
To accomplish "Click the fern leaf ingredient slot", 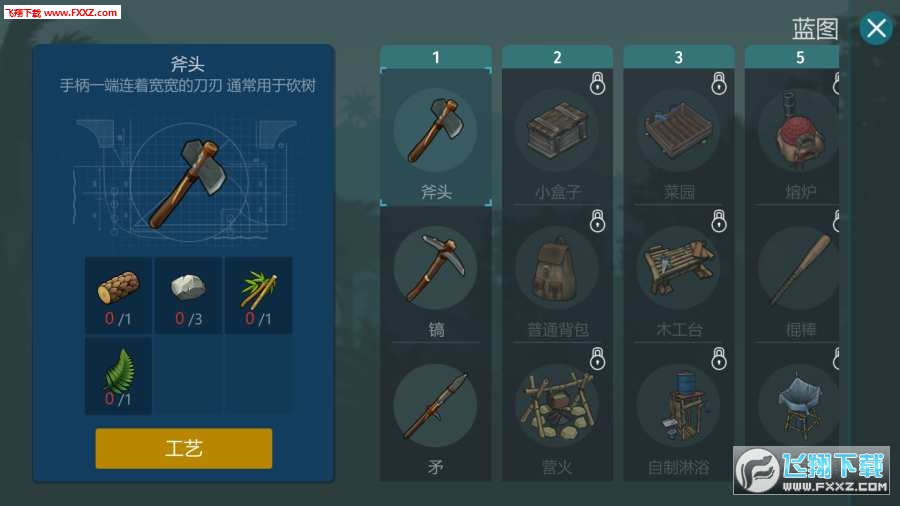I will [x=118, y=376].
